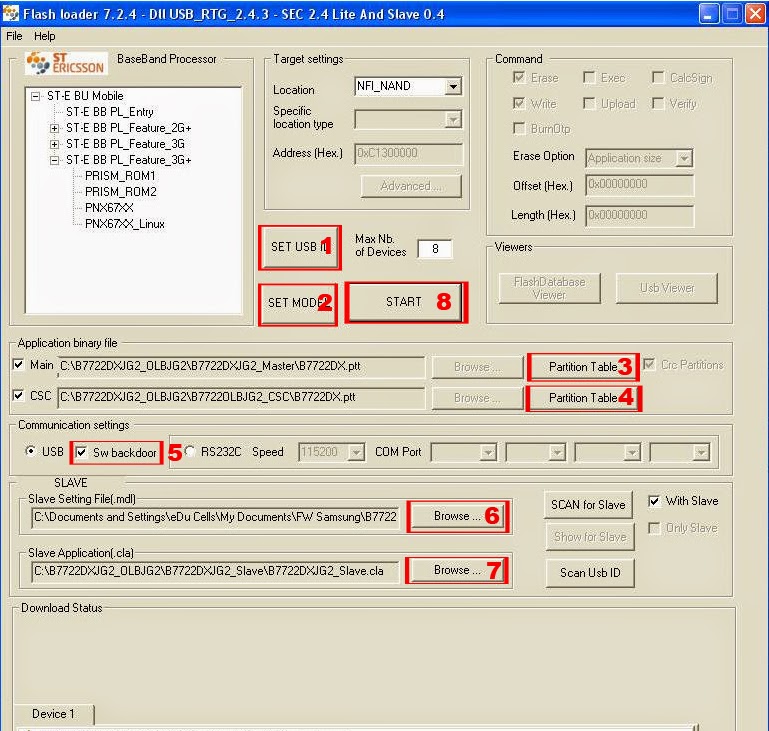Toggle the CSC binary file checkbox

(19, 396)
